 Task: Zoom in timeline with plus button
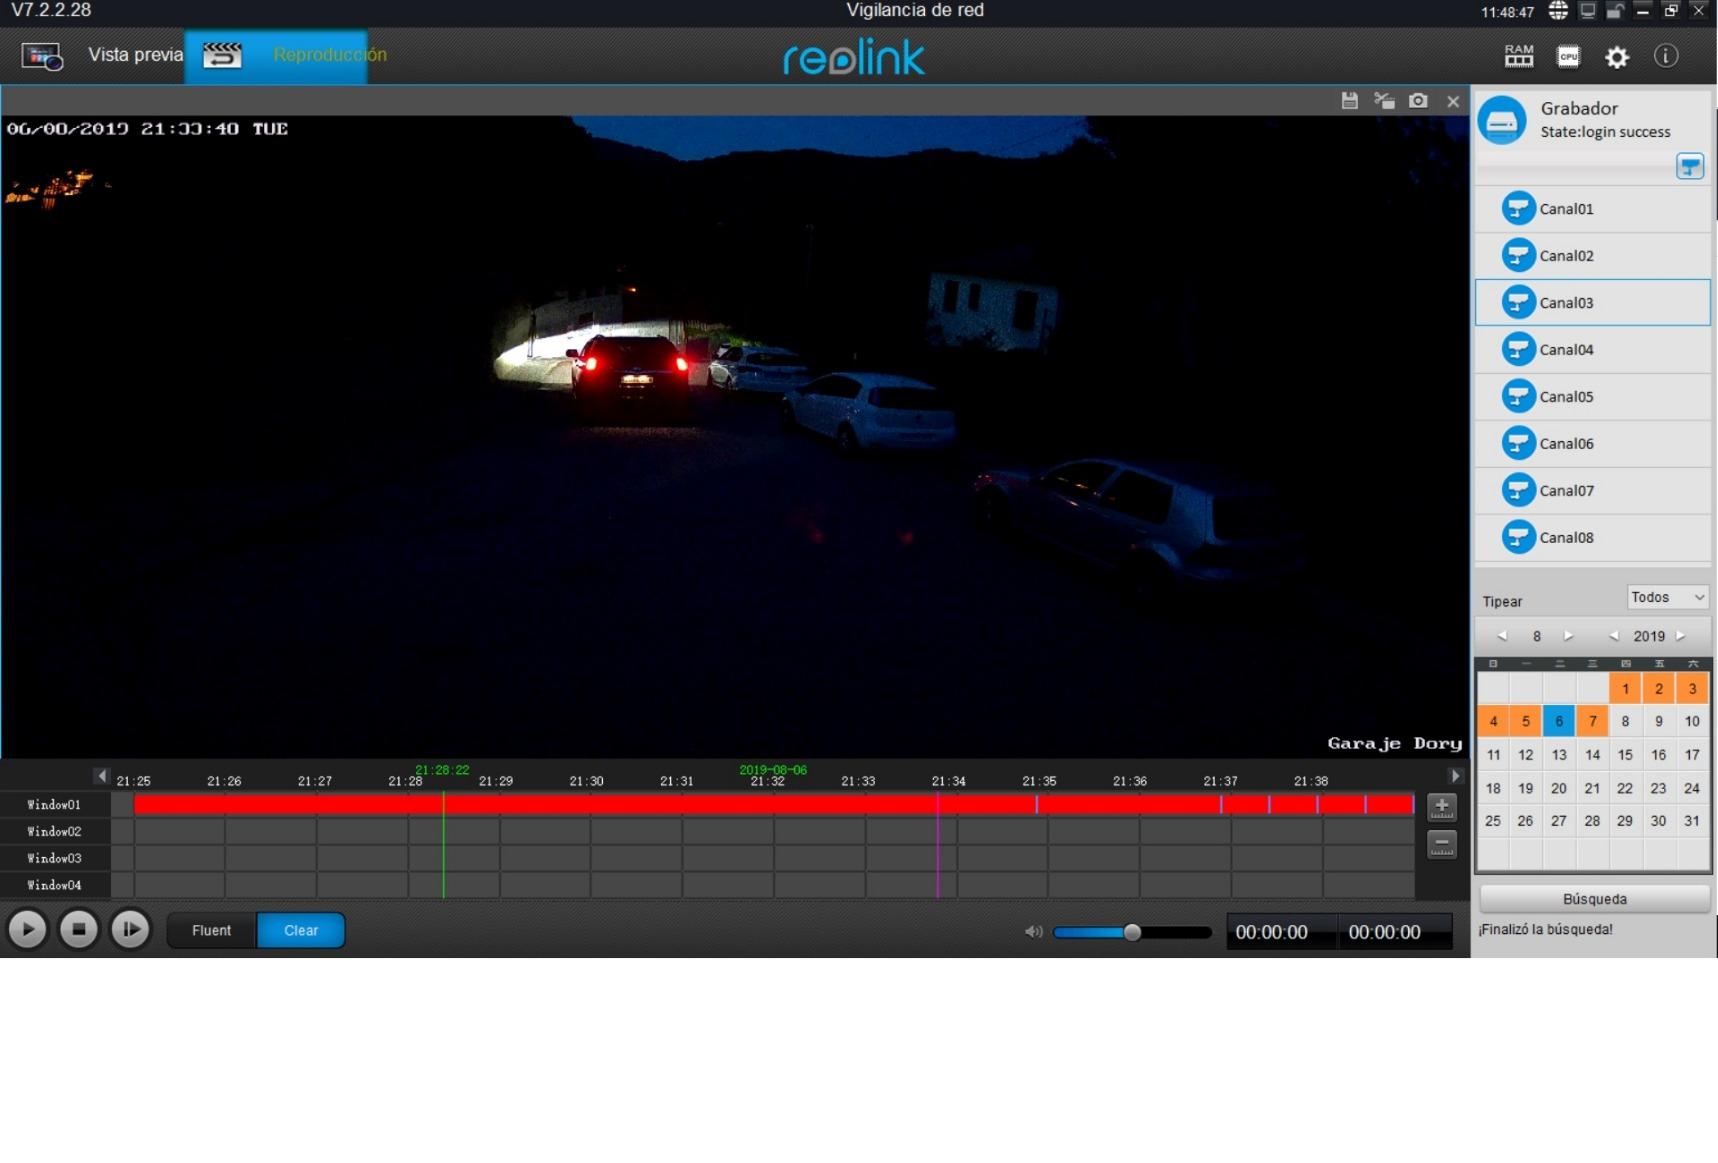pyautogui.click(x=1441, y=806)
